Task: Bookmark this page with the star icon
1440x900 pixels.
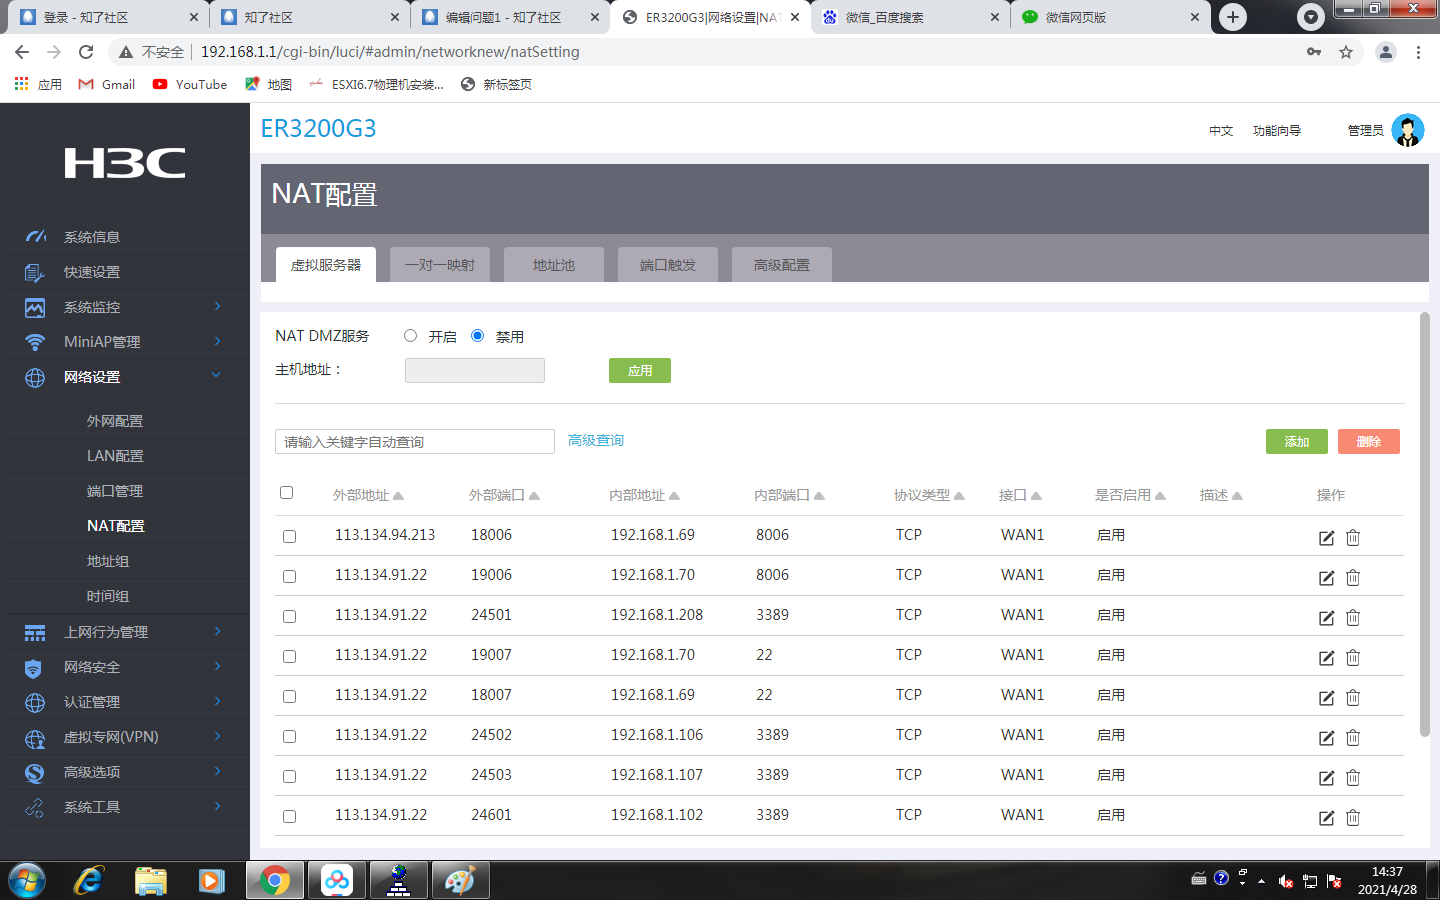Action: [1346, 52]
